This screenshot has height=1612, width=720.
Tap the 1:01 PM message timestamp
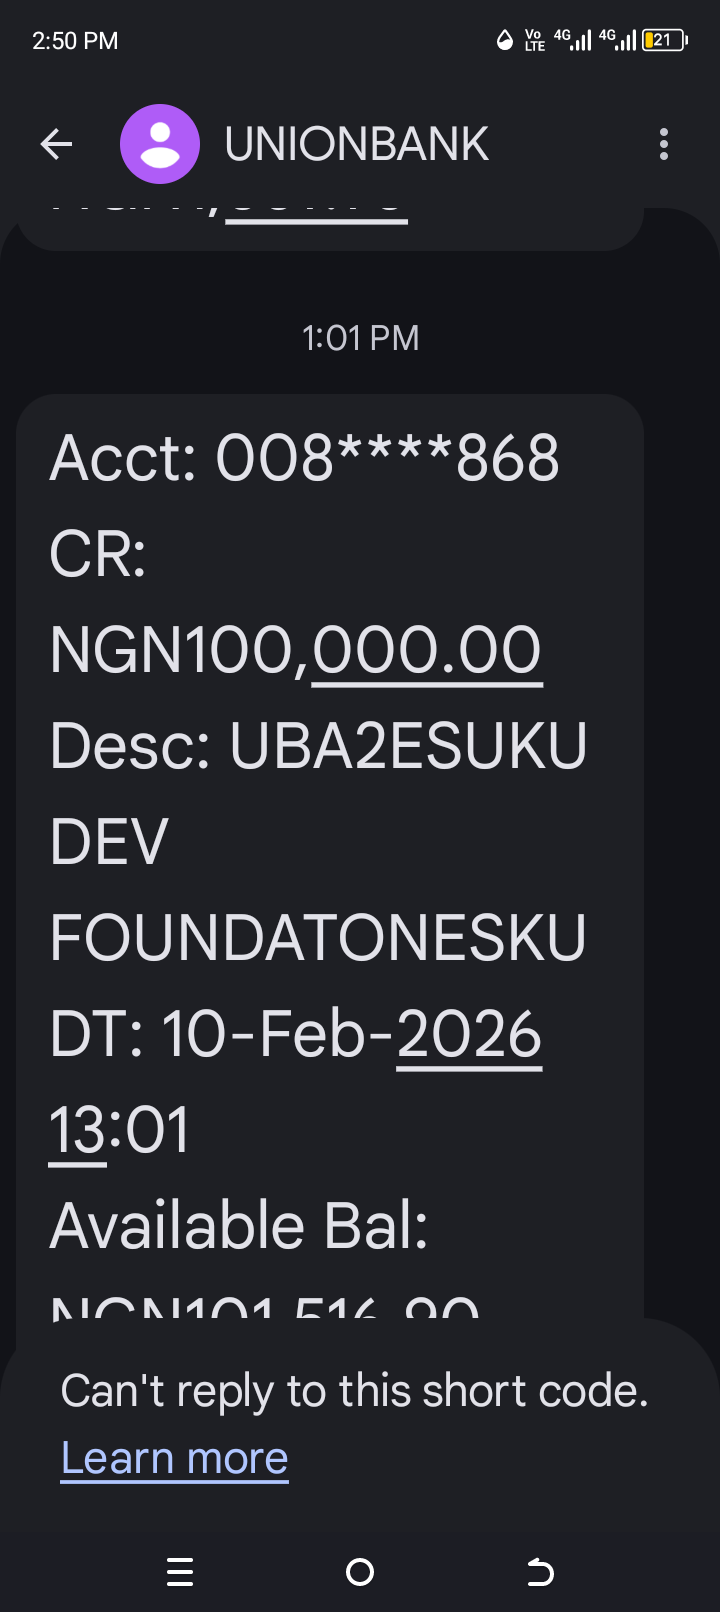click(360, 338)
